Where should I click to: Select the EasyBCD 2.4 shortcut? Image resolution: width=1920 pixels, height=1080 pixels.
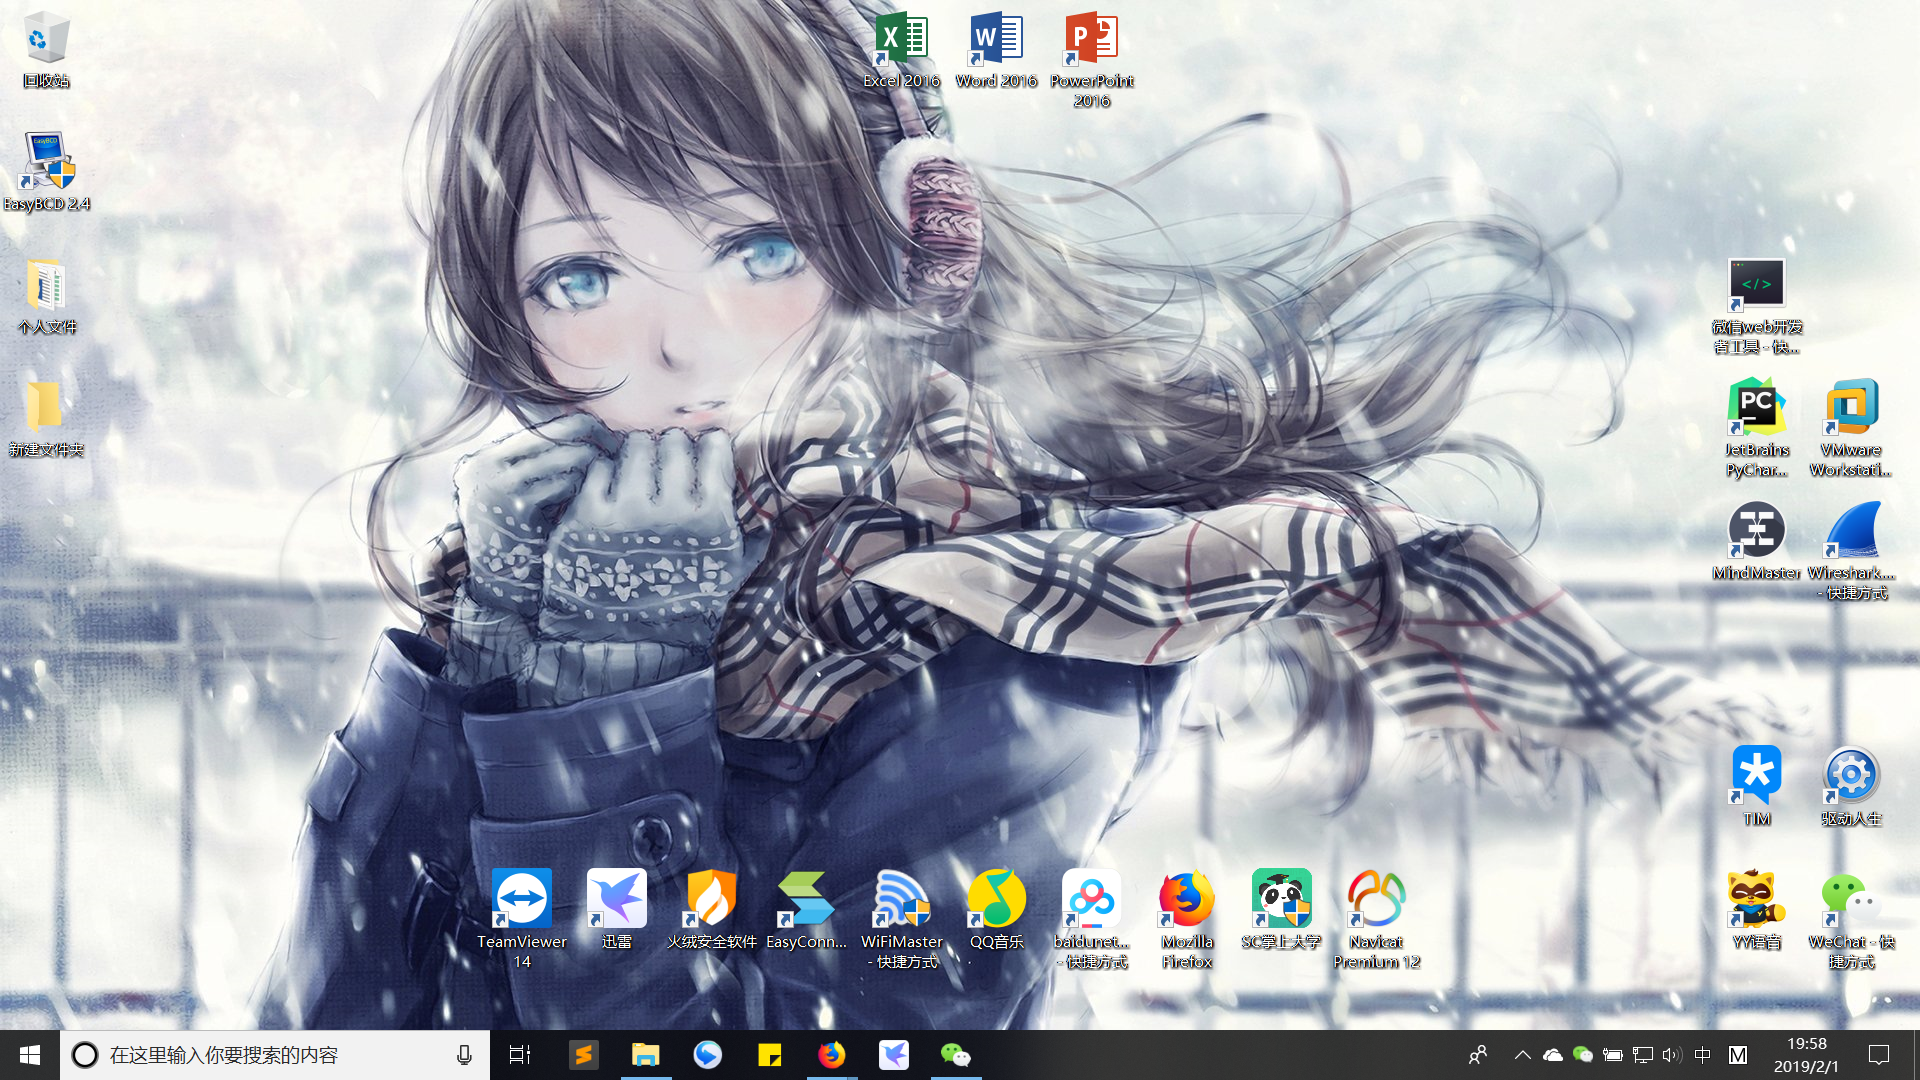point(46,162)
